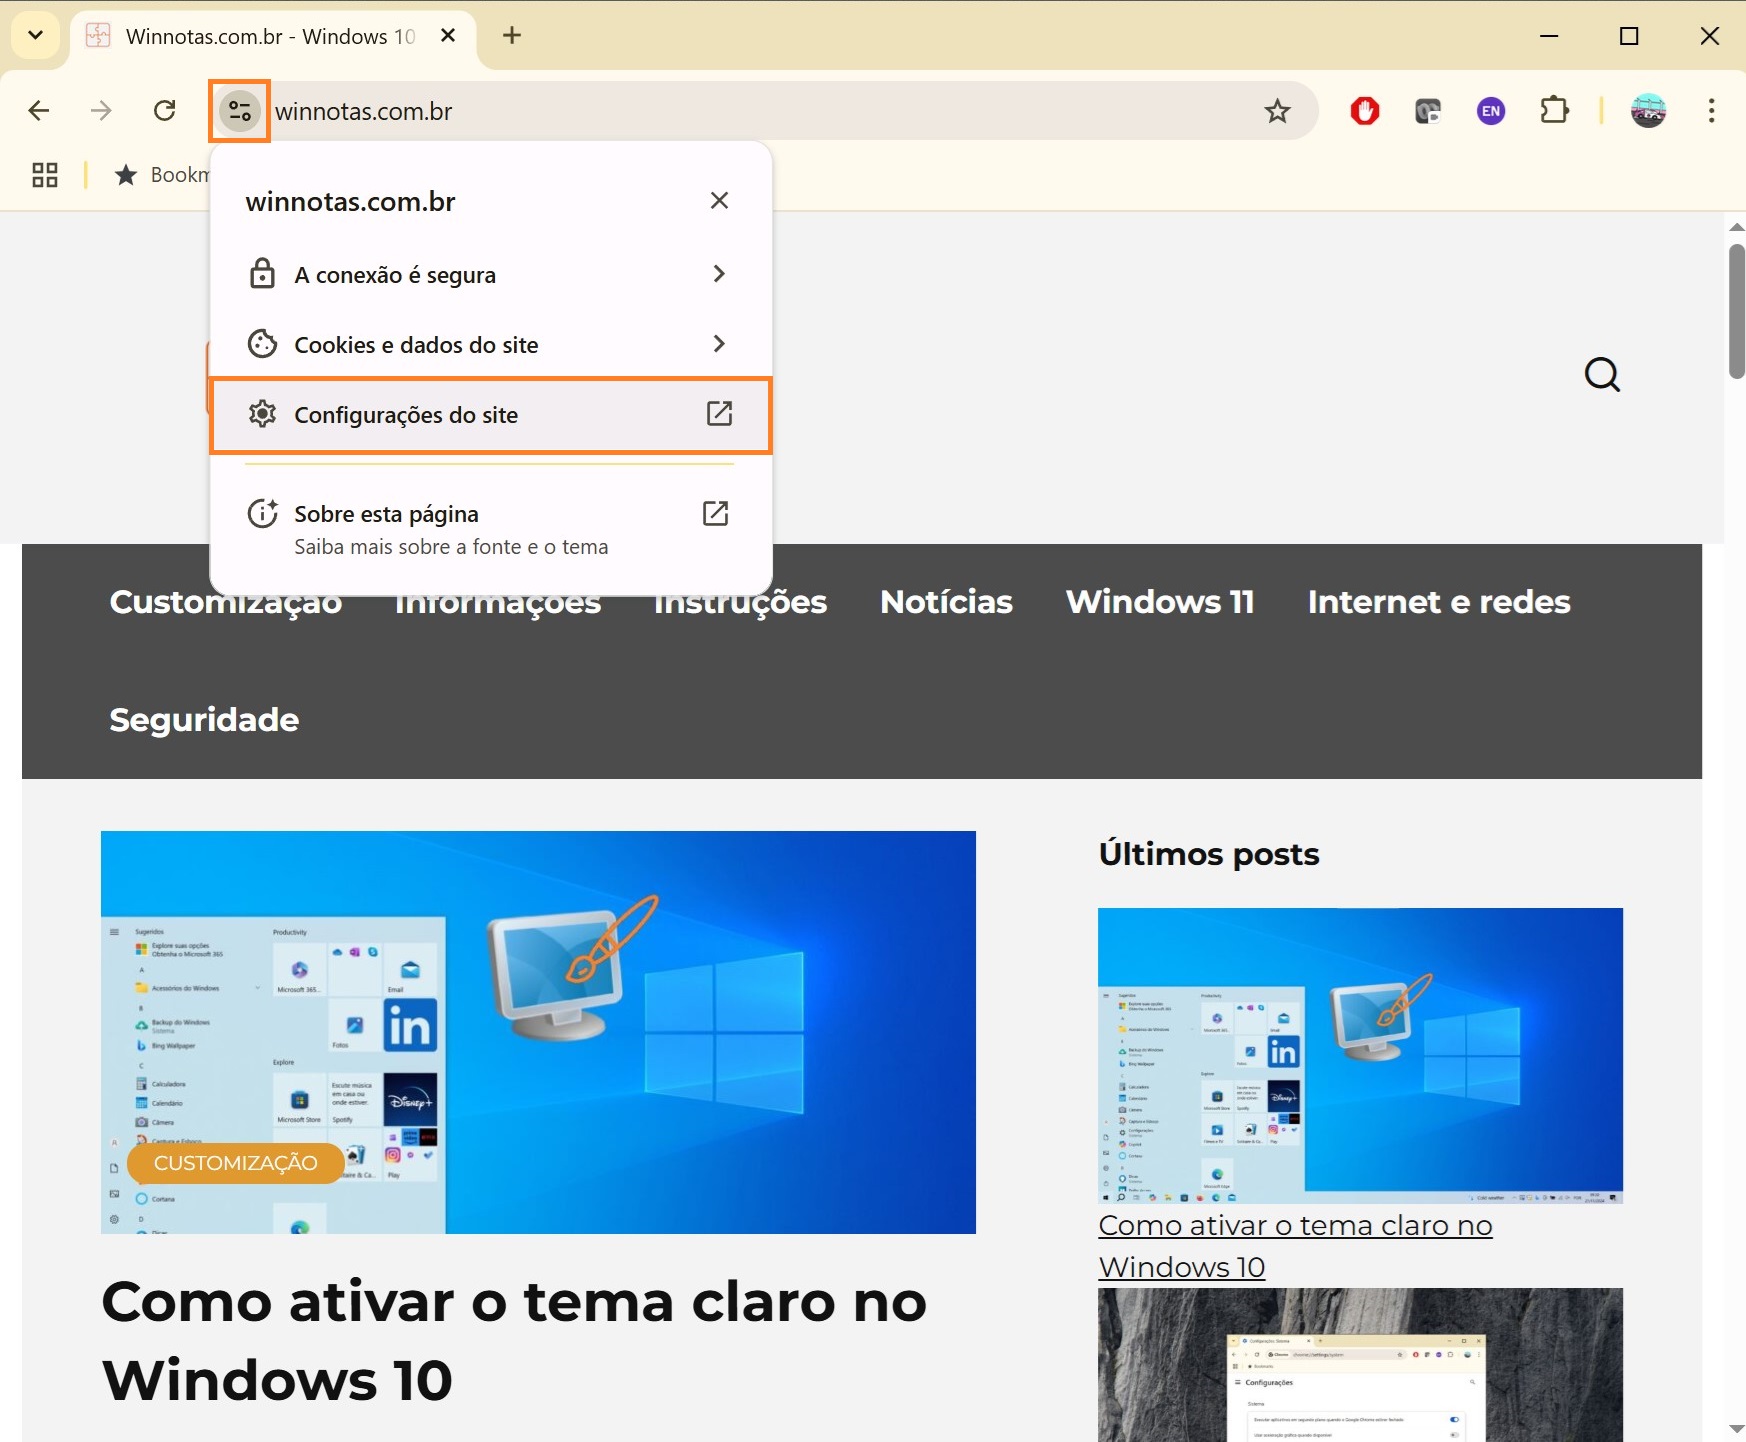1746x1442 pixels.
Task: Open a new tab with plus button
Action: point(512,36)
